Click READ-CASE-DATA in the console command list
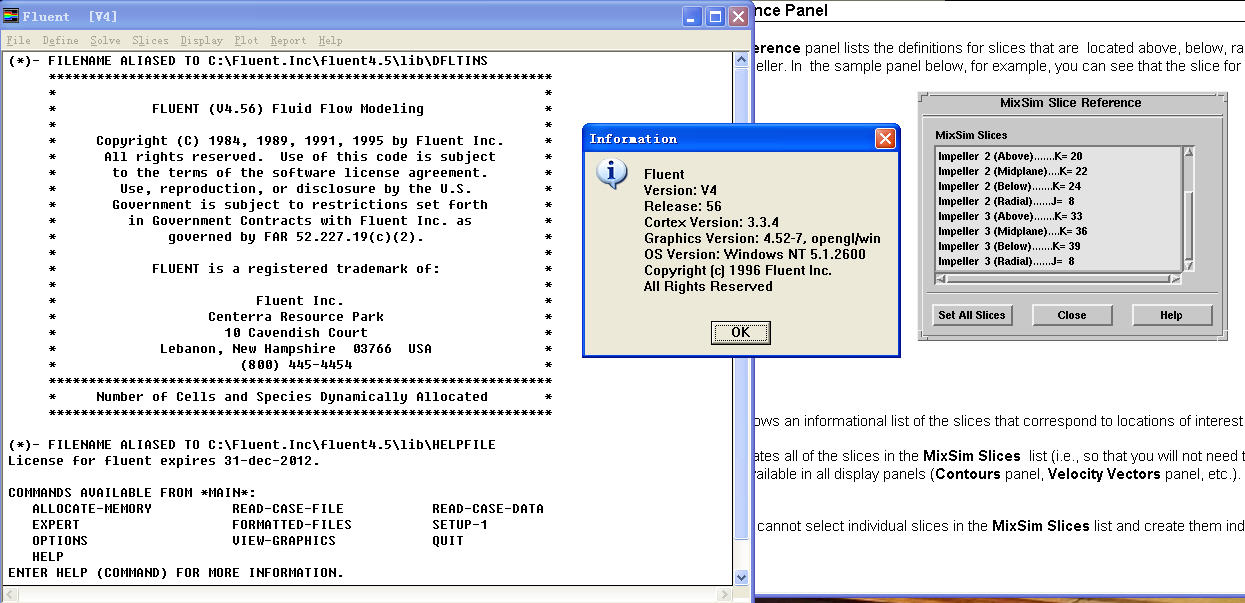Viewport: 1245px width, 603px height. click(488, 509)
